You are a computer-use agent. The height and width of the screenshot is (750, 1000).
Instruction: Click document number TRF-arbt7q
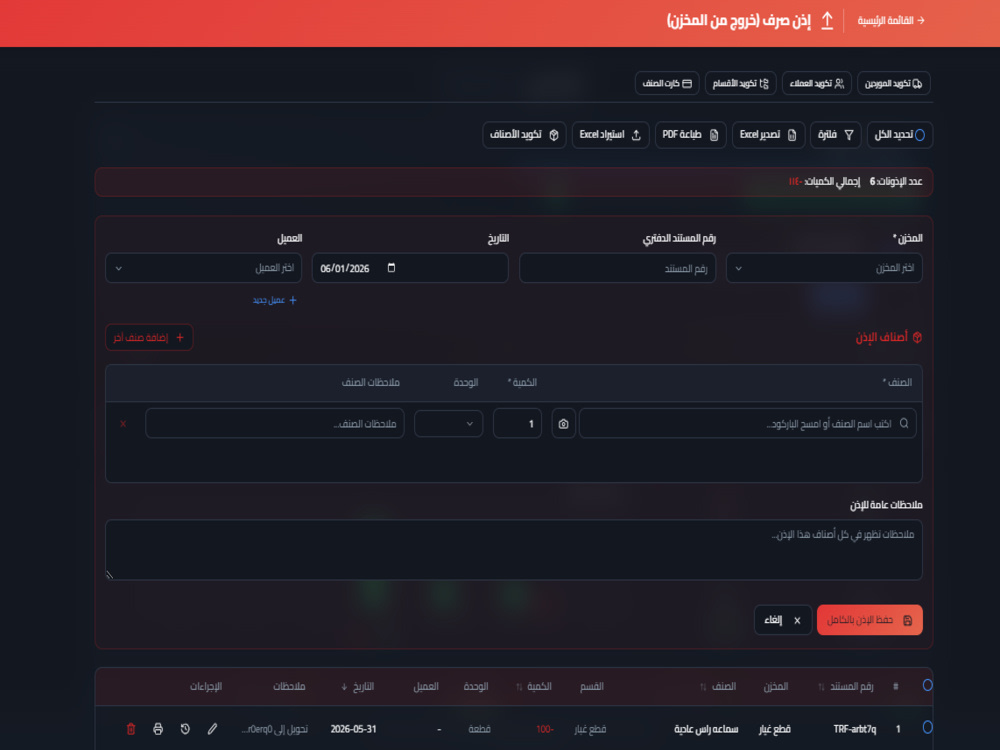pos(855,729)
